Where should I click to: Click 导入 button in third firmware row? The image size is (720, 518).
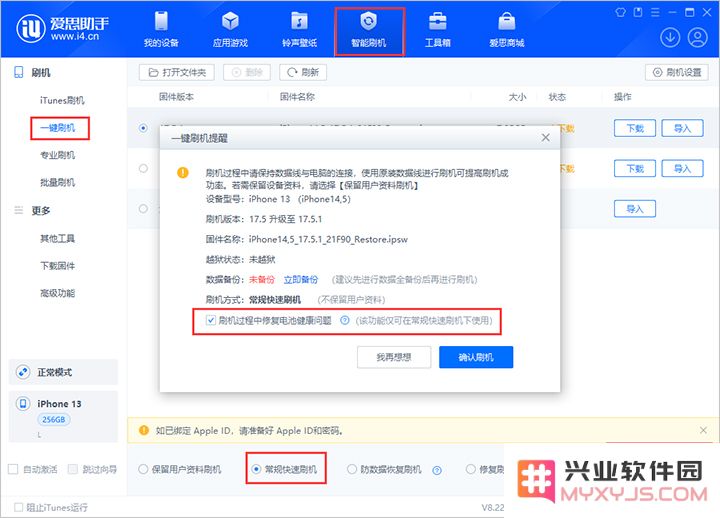pos(635,209)
